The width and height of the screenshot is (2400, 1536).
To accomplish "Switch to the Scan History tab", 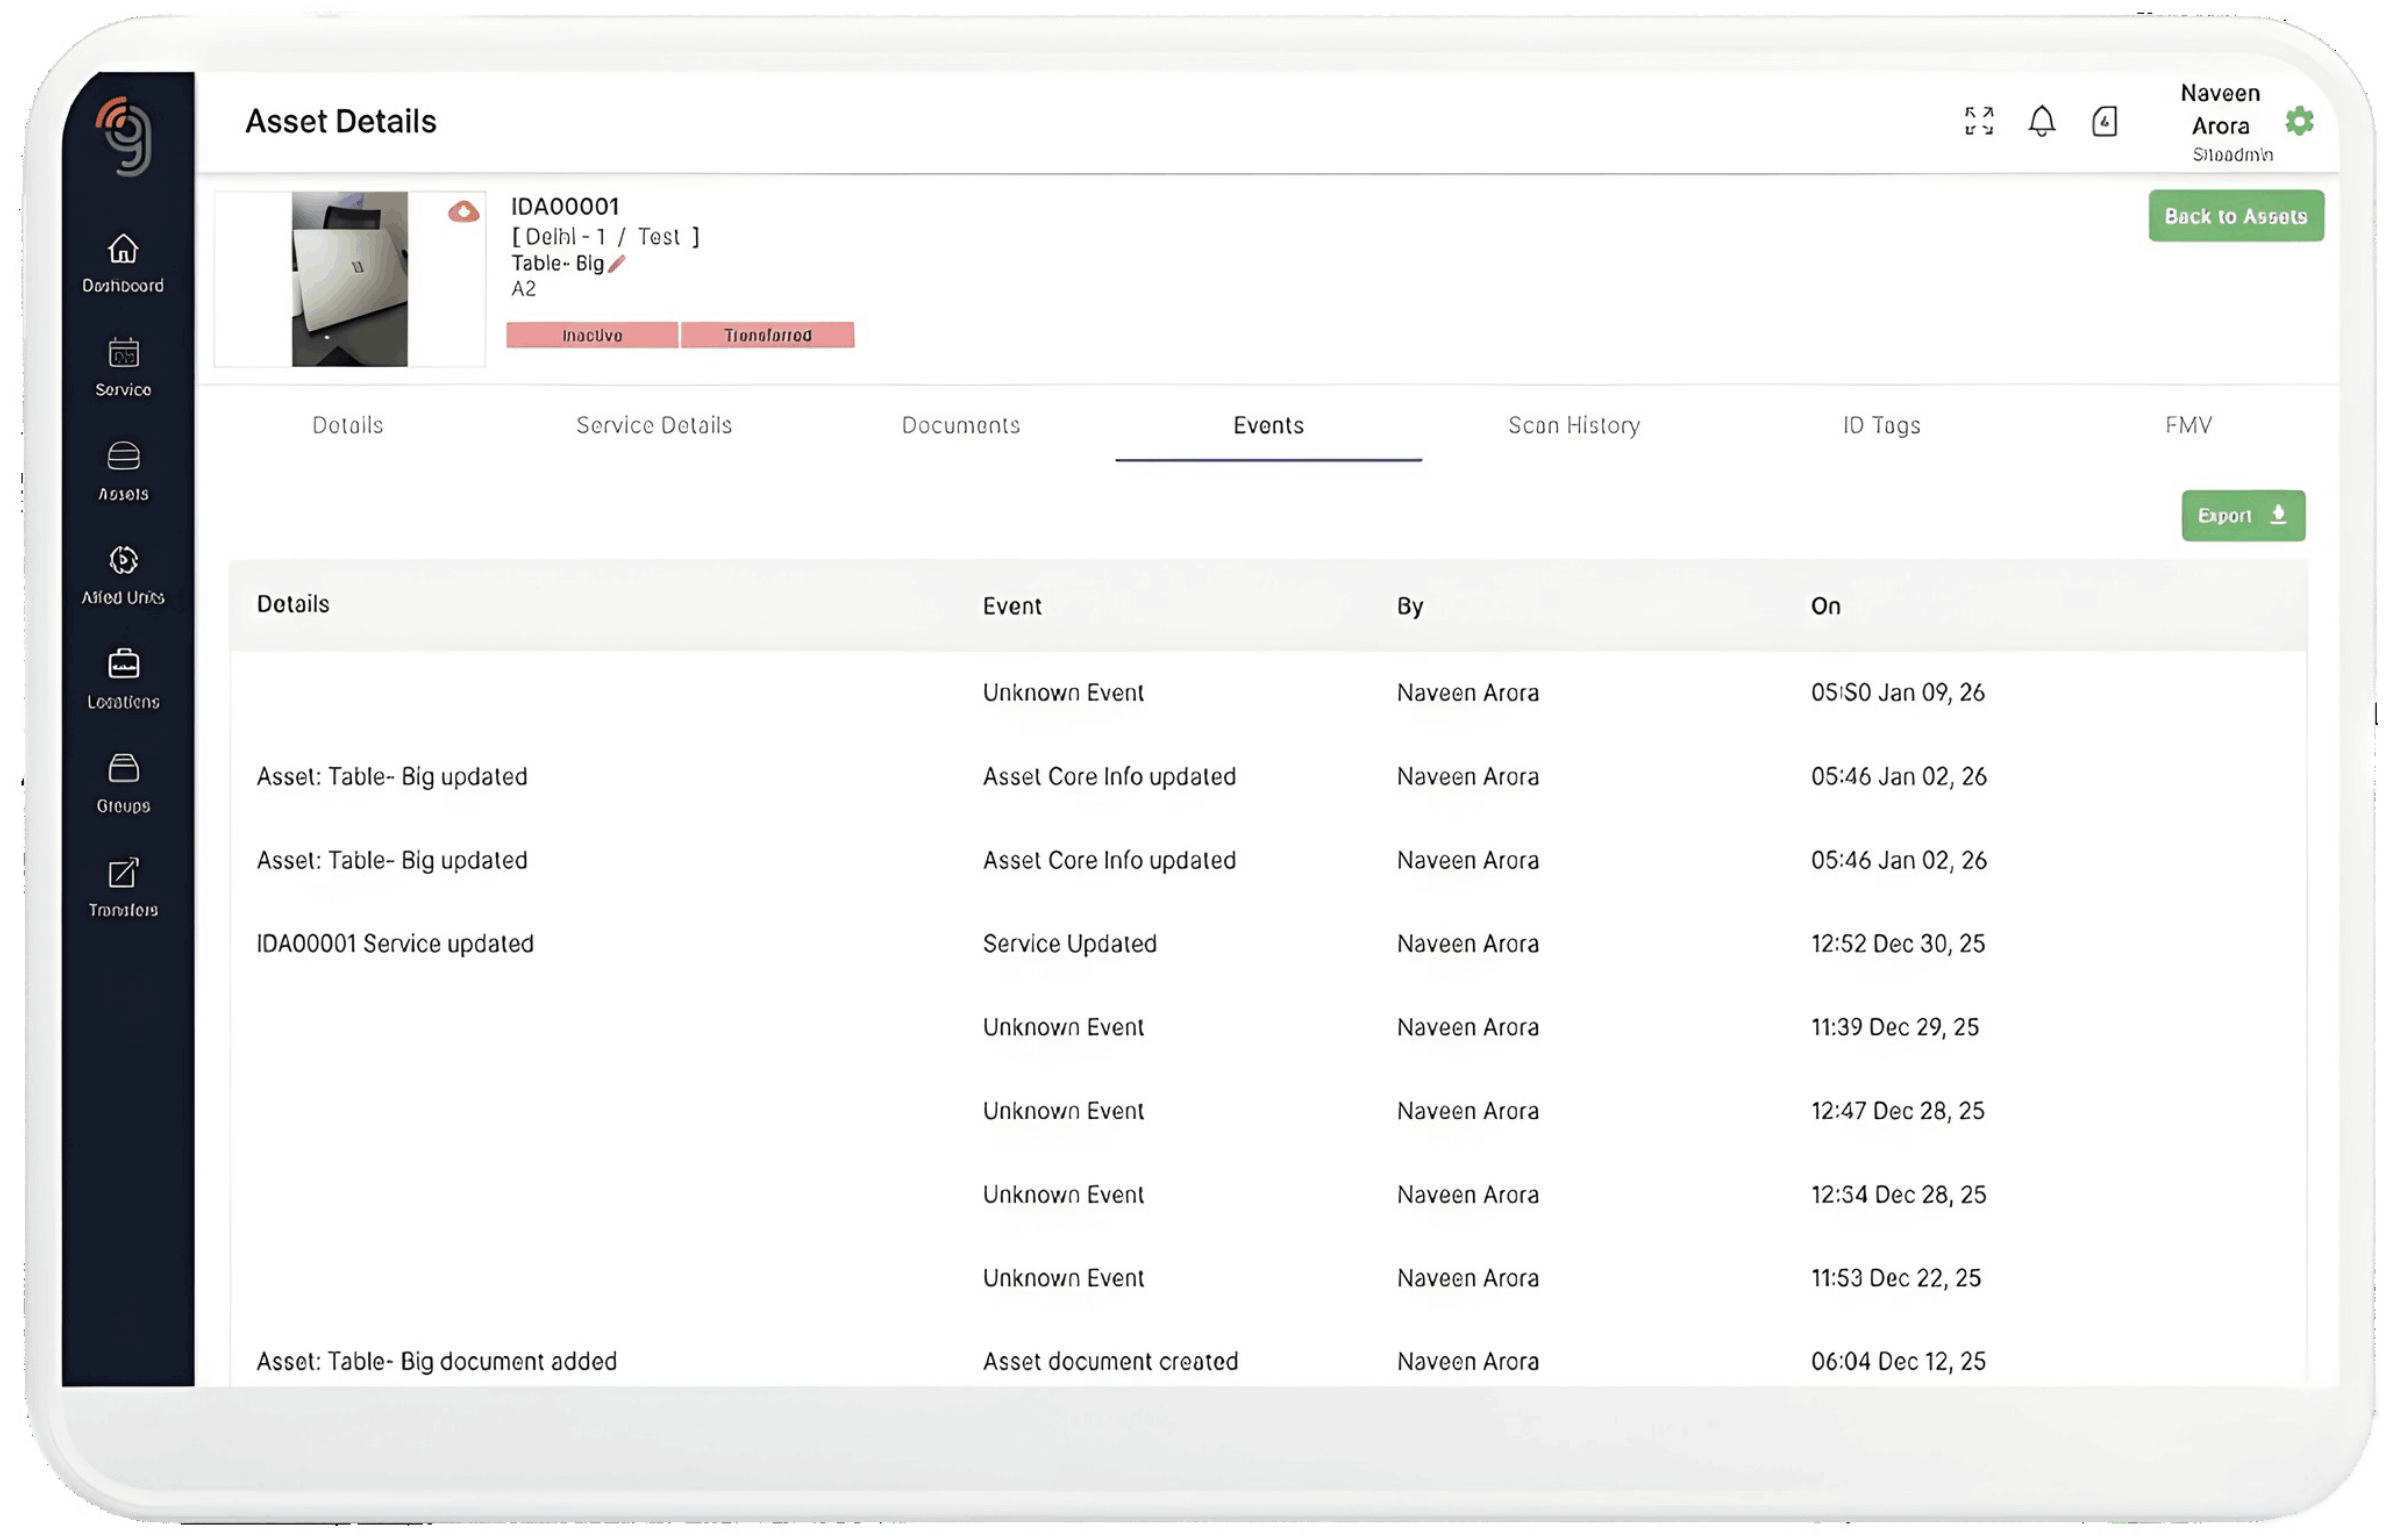I will coord(1574,425).
